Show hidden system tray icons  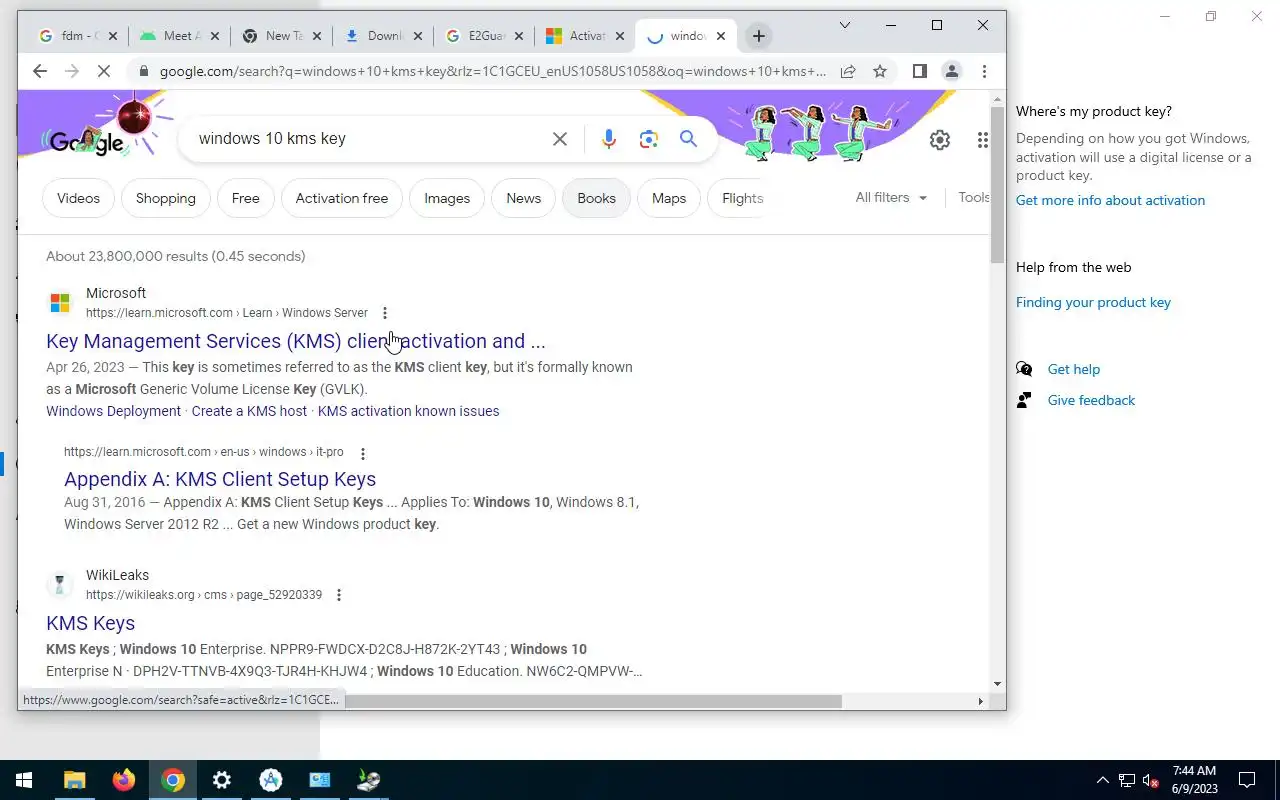coord(1103,780)
